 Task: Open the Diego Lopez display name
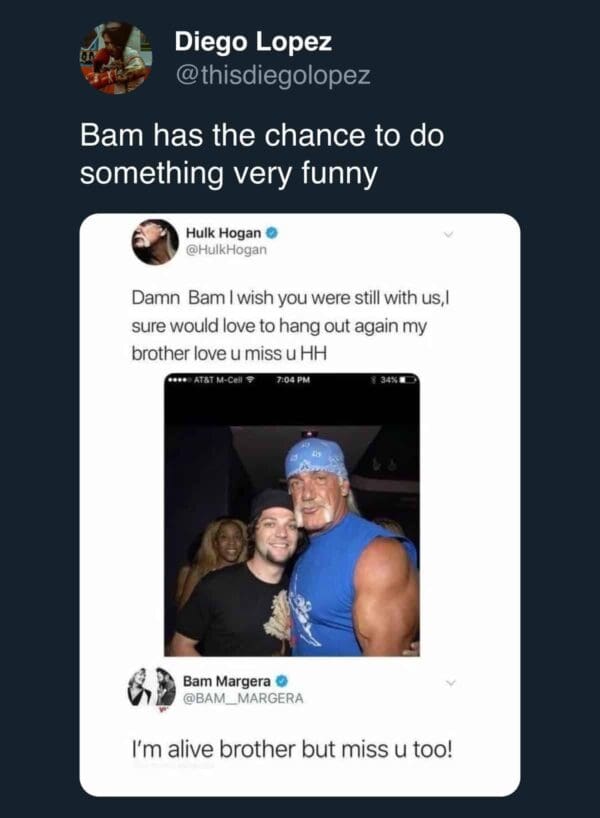coord(253,42)
